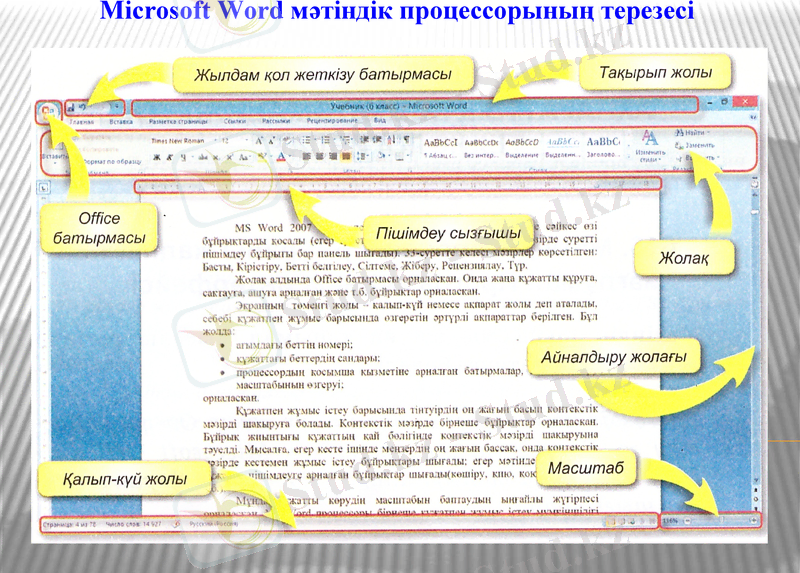Open the Change Case Aa menu
The image size is (800, 573).
244,158
